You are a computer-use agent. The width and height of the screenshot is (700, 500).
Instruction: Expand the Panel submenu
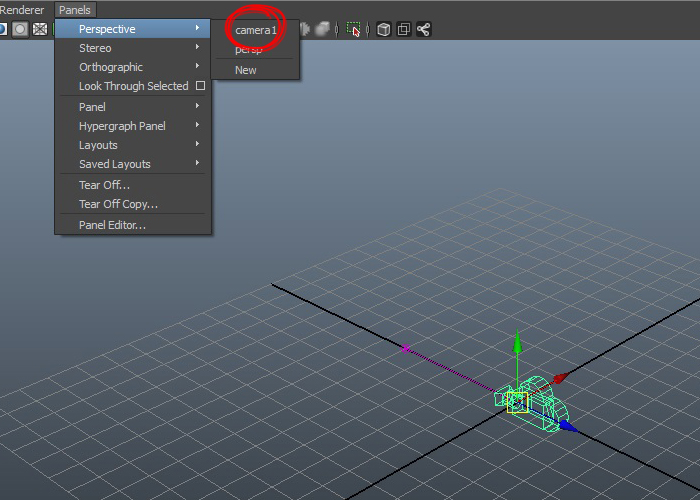[133, 107]
